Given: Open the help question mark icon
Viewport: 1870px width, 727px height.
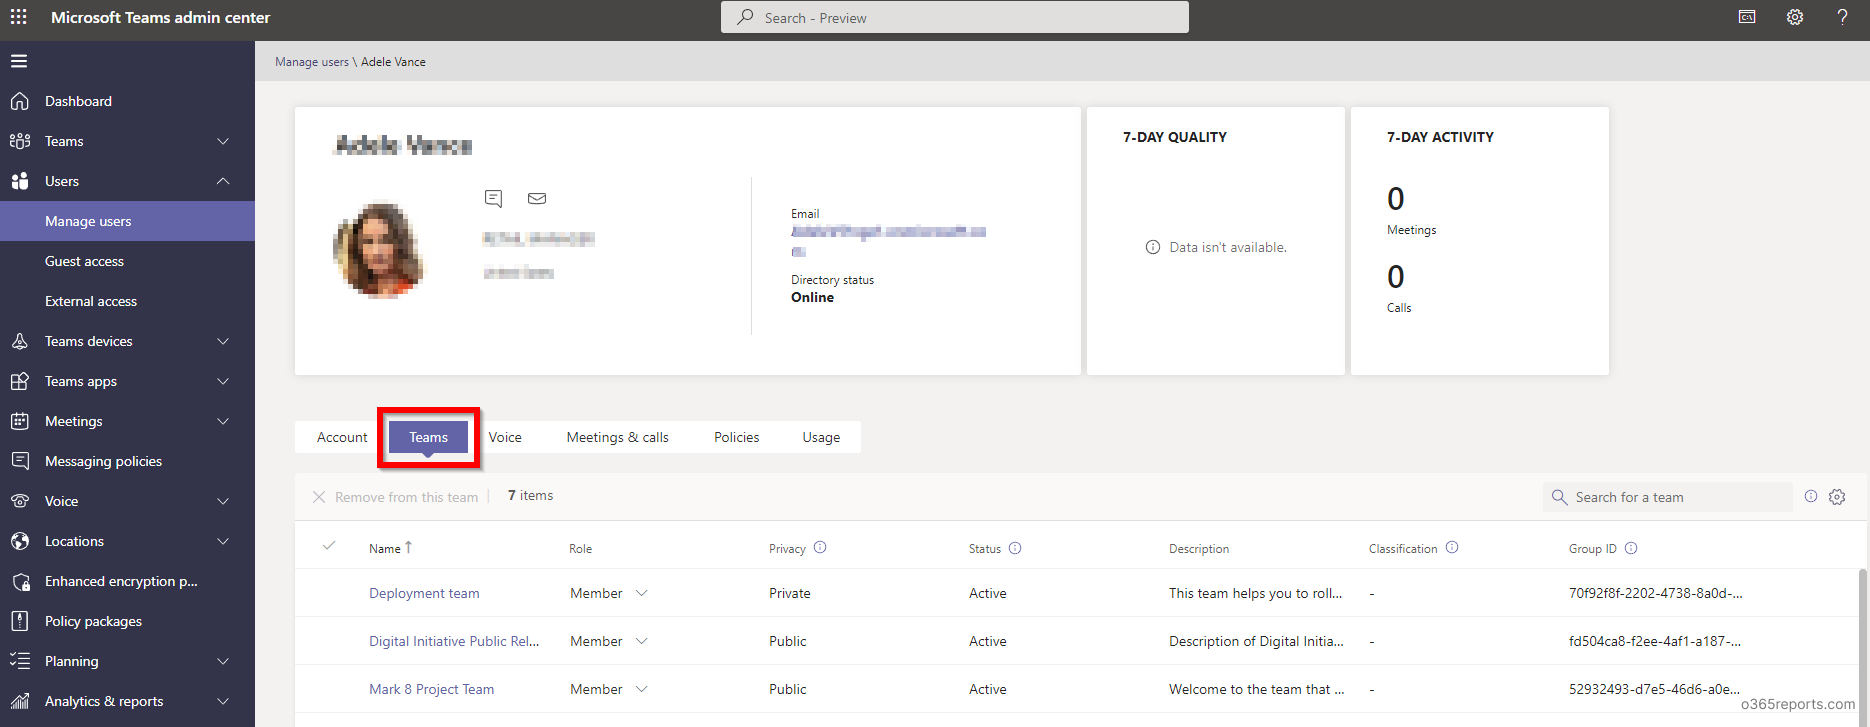Looking at the screenshot, I should point(1842,17).
